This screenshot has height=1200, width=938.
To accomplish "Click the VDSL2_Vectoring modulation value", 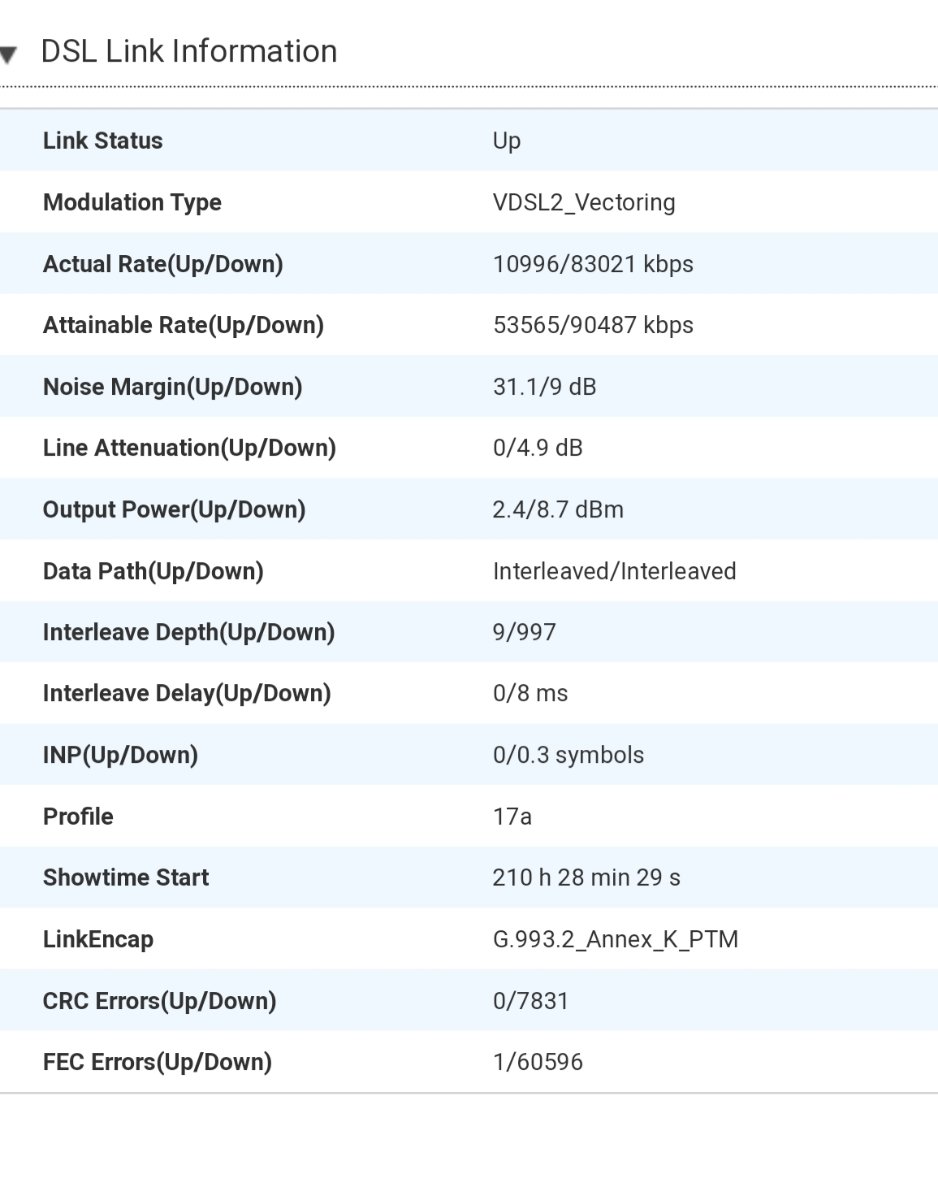I will pyautogui.click(x=584, y=203).
